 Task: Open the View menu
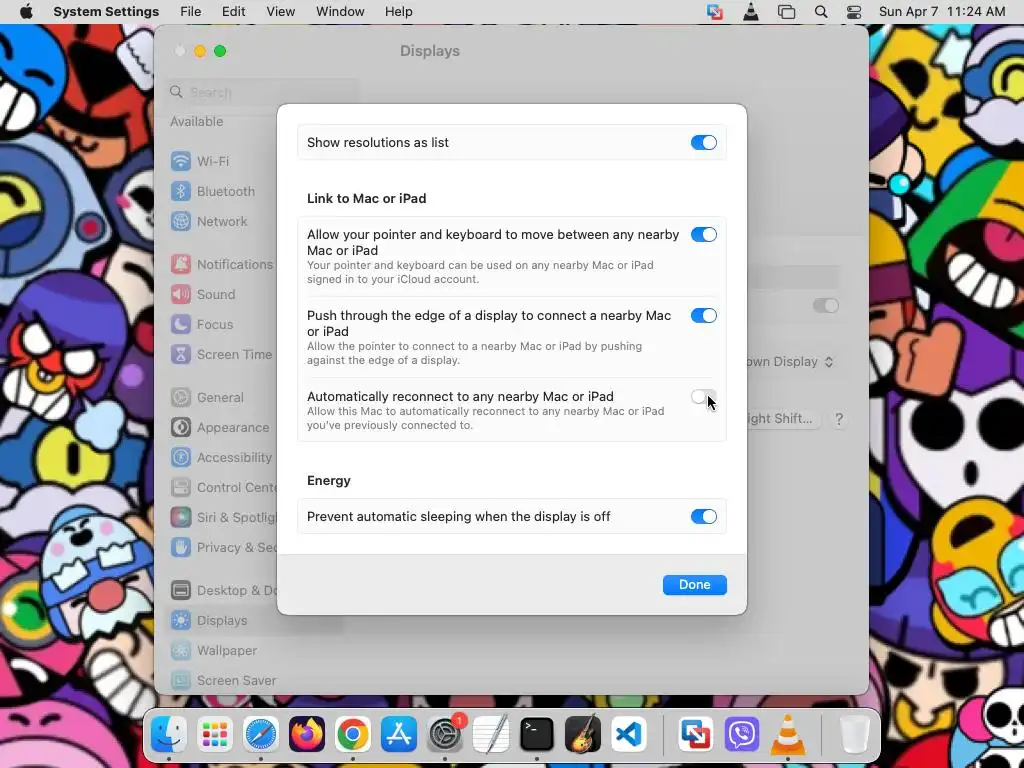pyautogui.click(x=280, y=12)
